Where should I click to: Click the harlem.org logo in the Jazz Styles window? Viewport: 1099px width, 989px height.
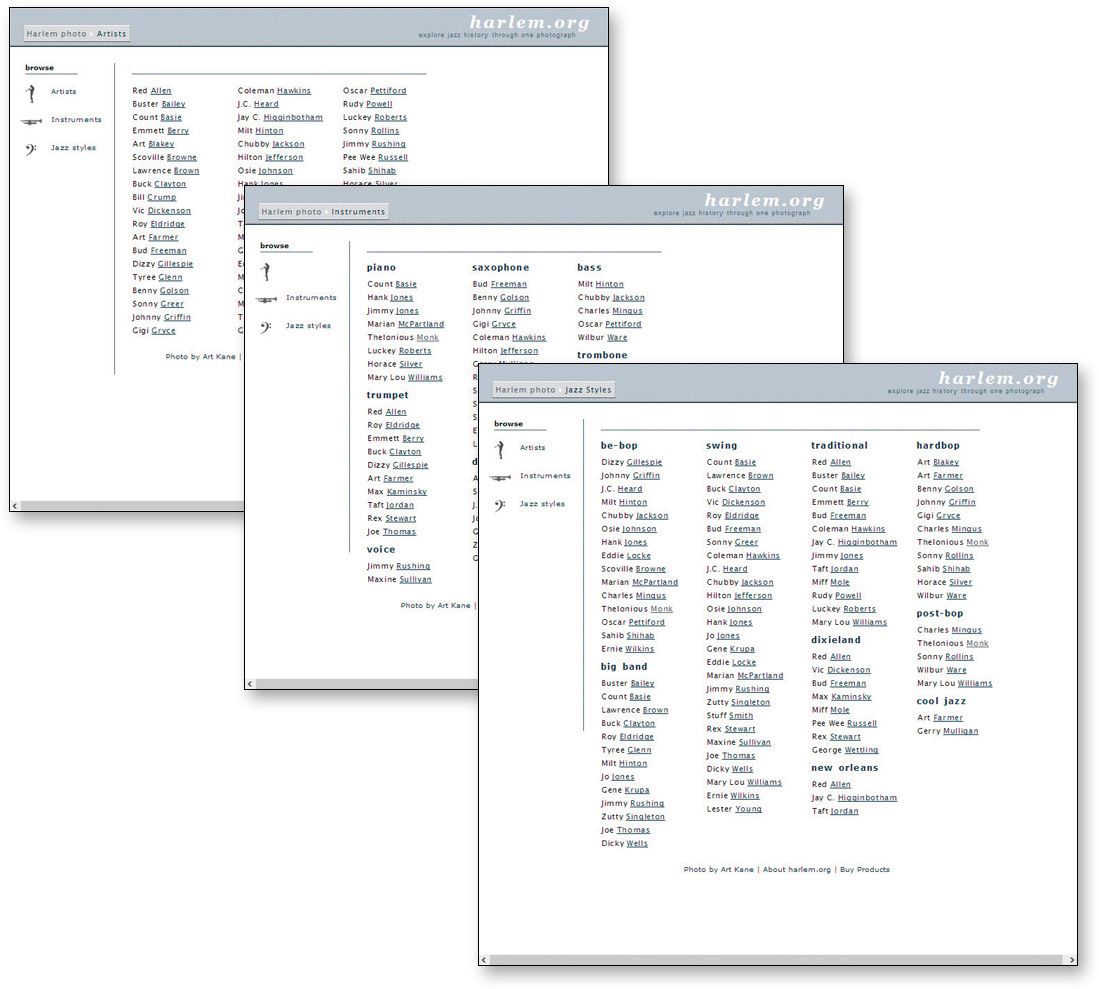coord(997,379)
